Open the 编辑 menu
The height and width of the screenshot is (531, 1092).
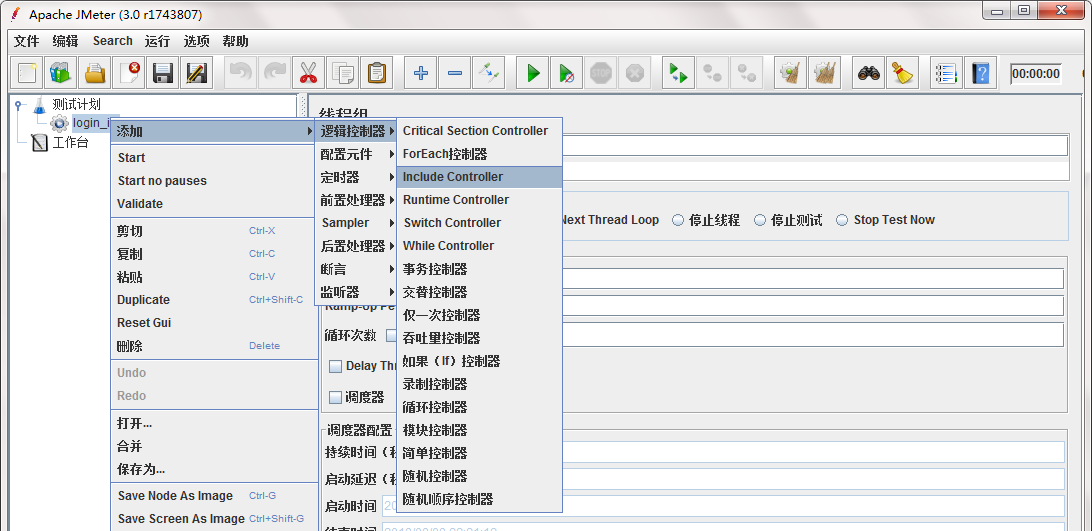point(65,41)
